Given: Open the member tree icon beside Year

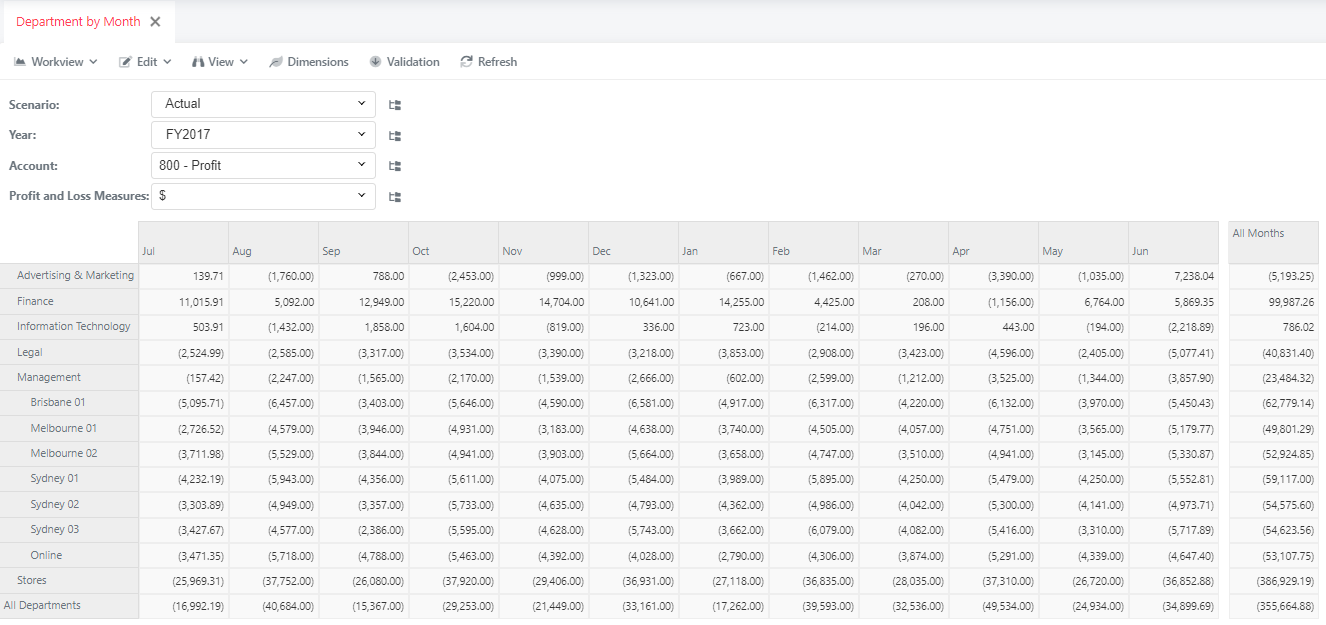Looking at the screenshot, I should click(x=394, y=135).
